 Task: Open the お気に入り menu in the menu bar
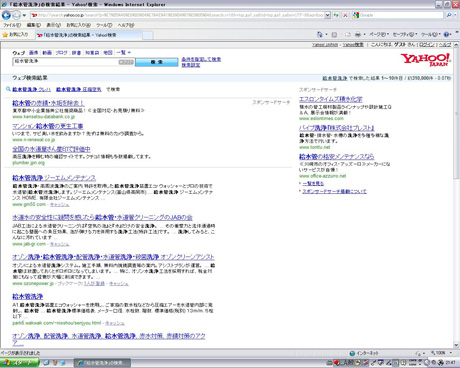coord(78,25)
